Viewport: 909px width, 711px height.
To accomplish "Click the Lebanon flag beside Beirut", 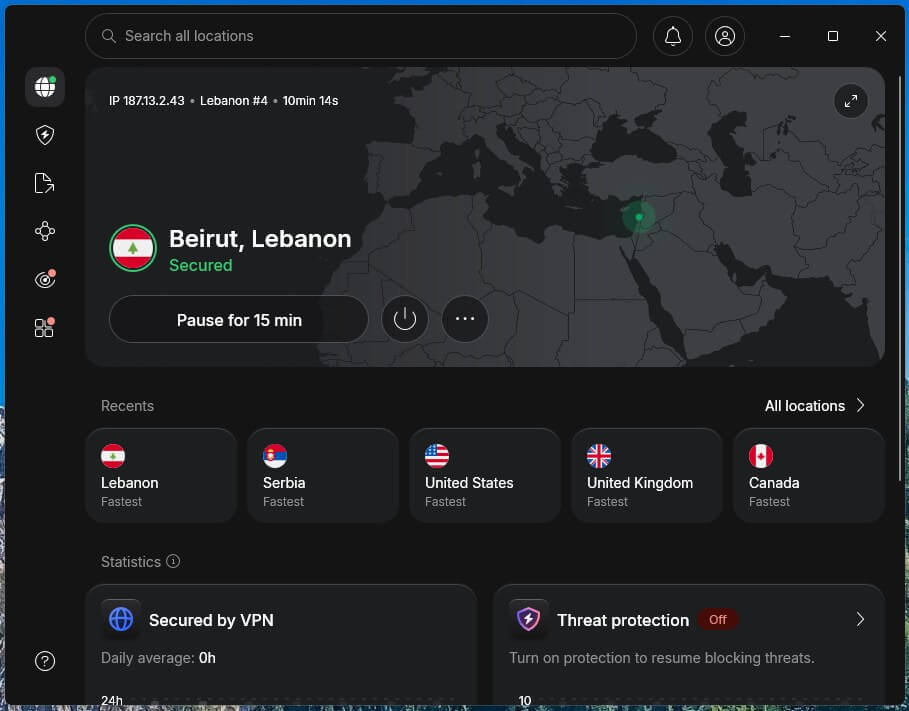I will click(133, 248).
